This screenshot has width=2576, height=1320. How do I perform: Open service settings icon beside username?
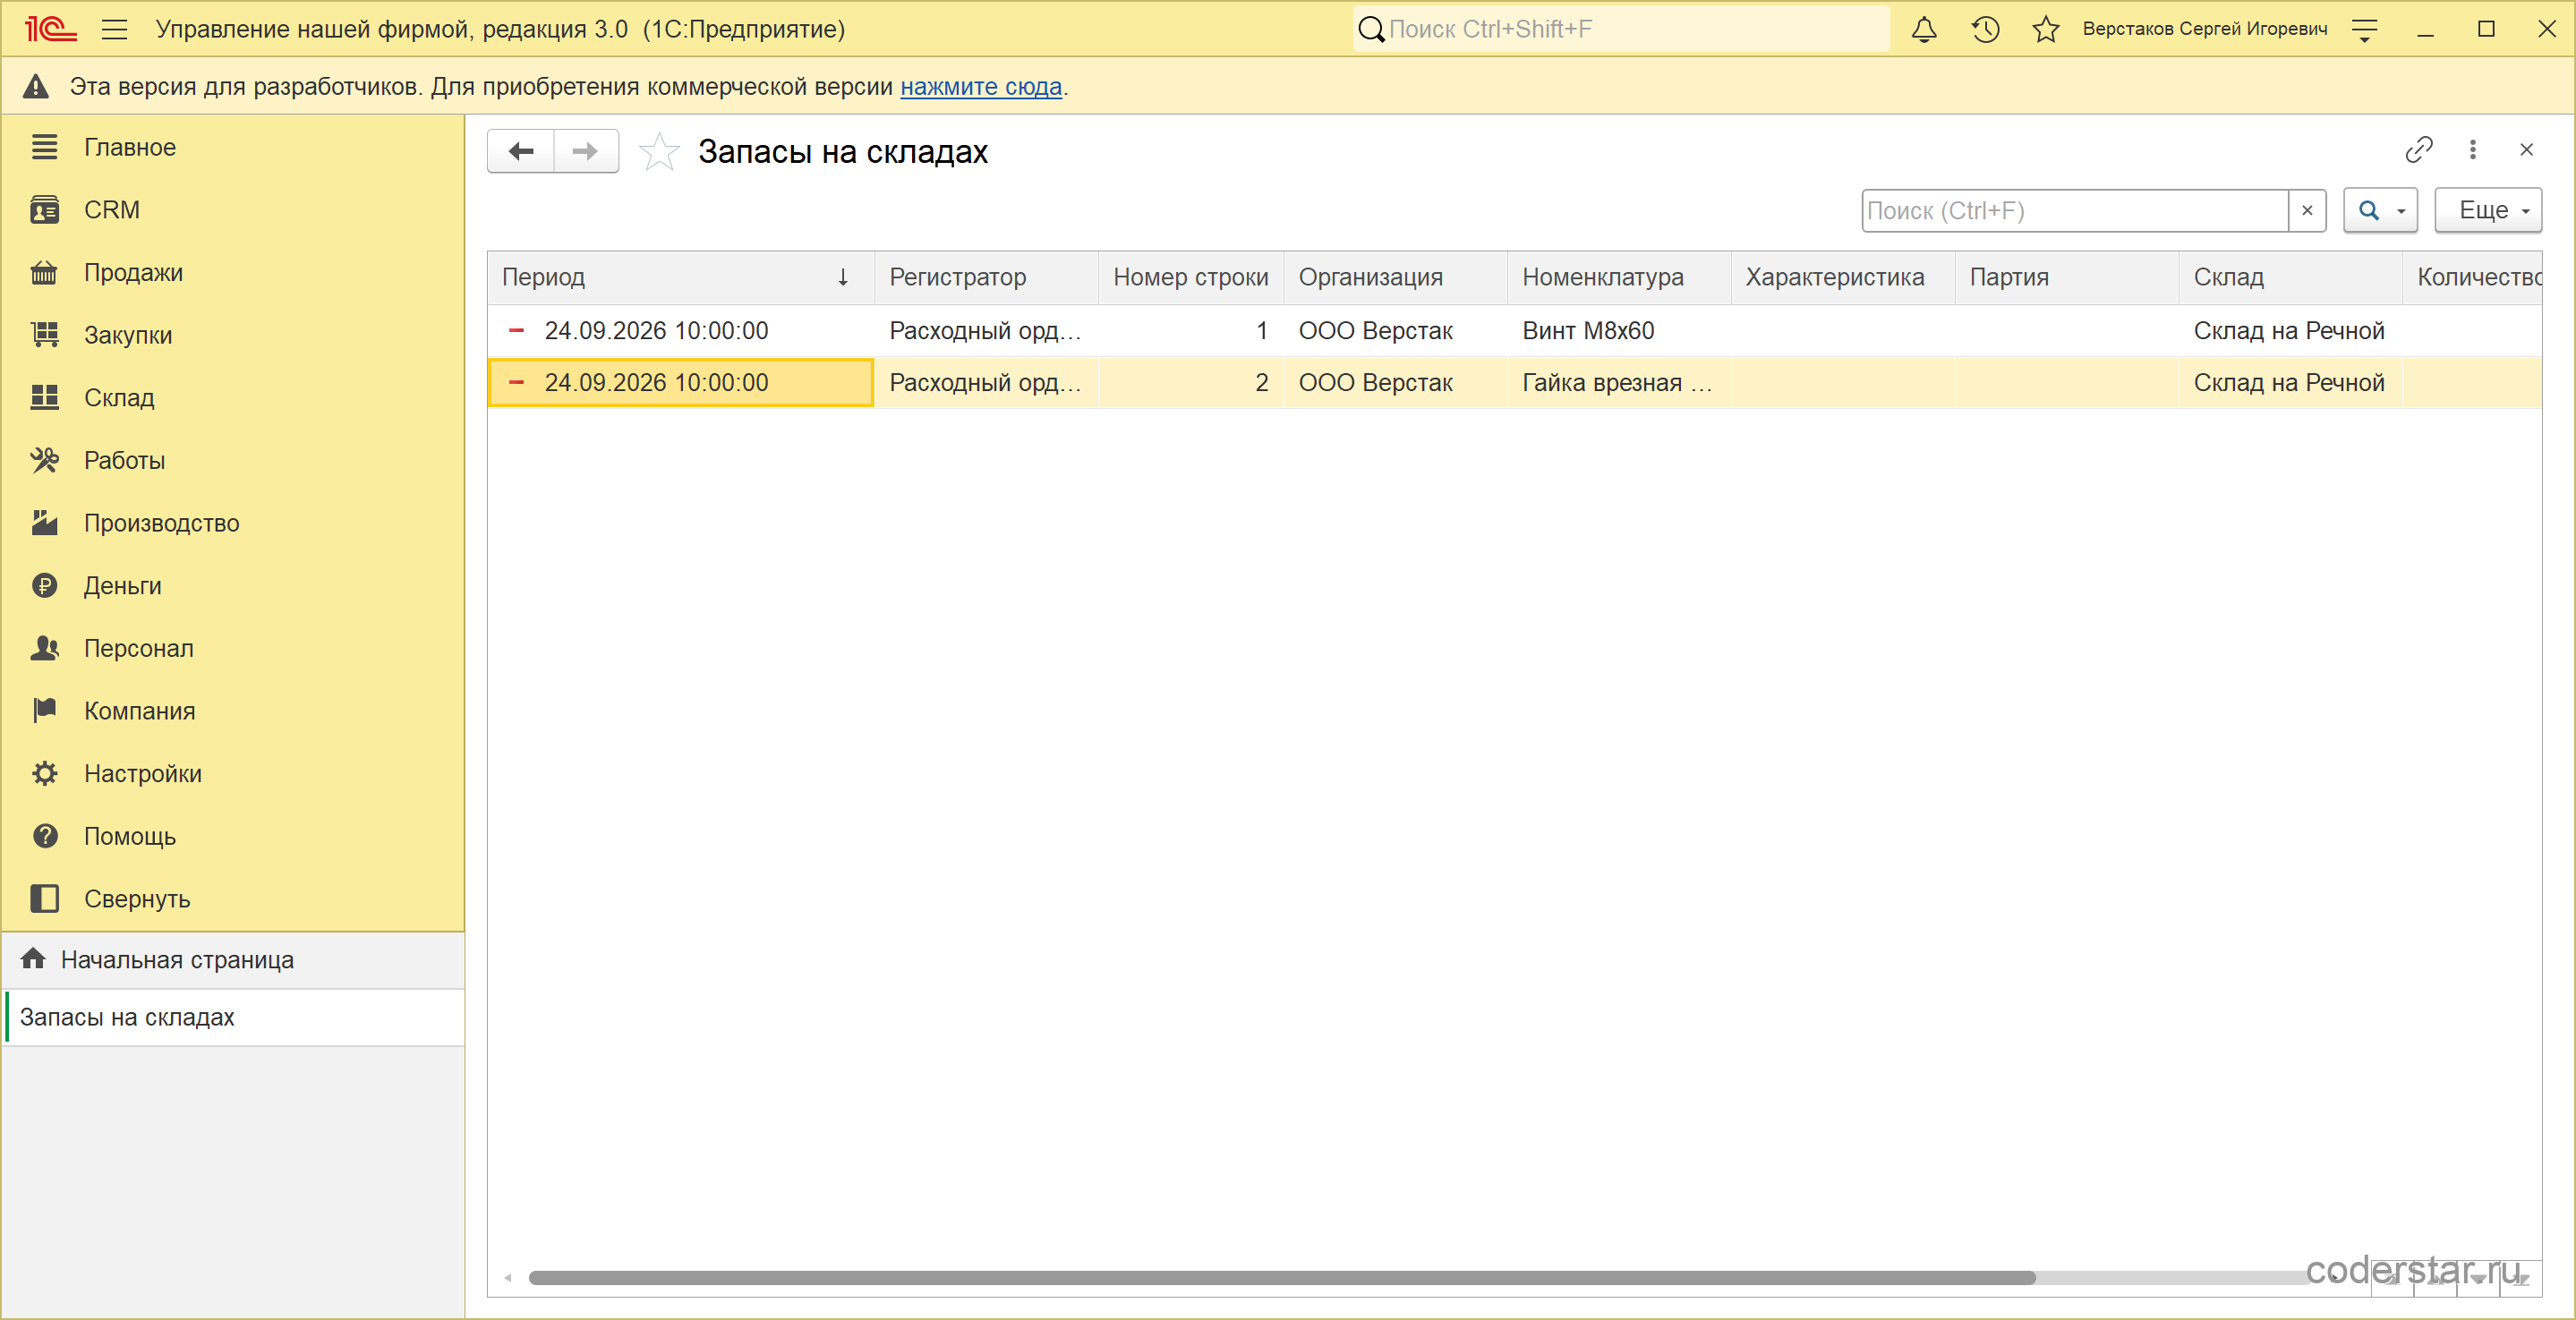[x=2365, y=30]
